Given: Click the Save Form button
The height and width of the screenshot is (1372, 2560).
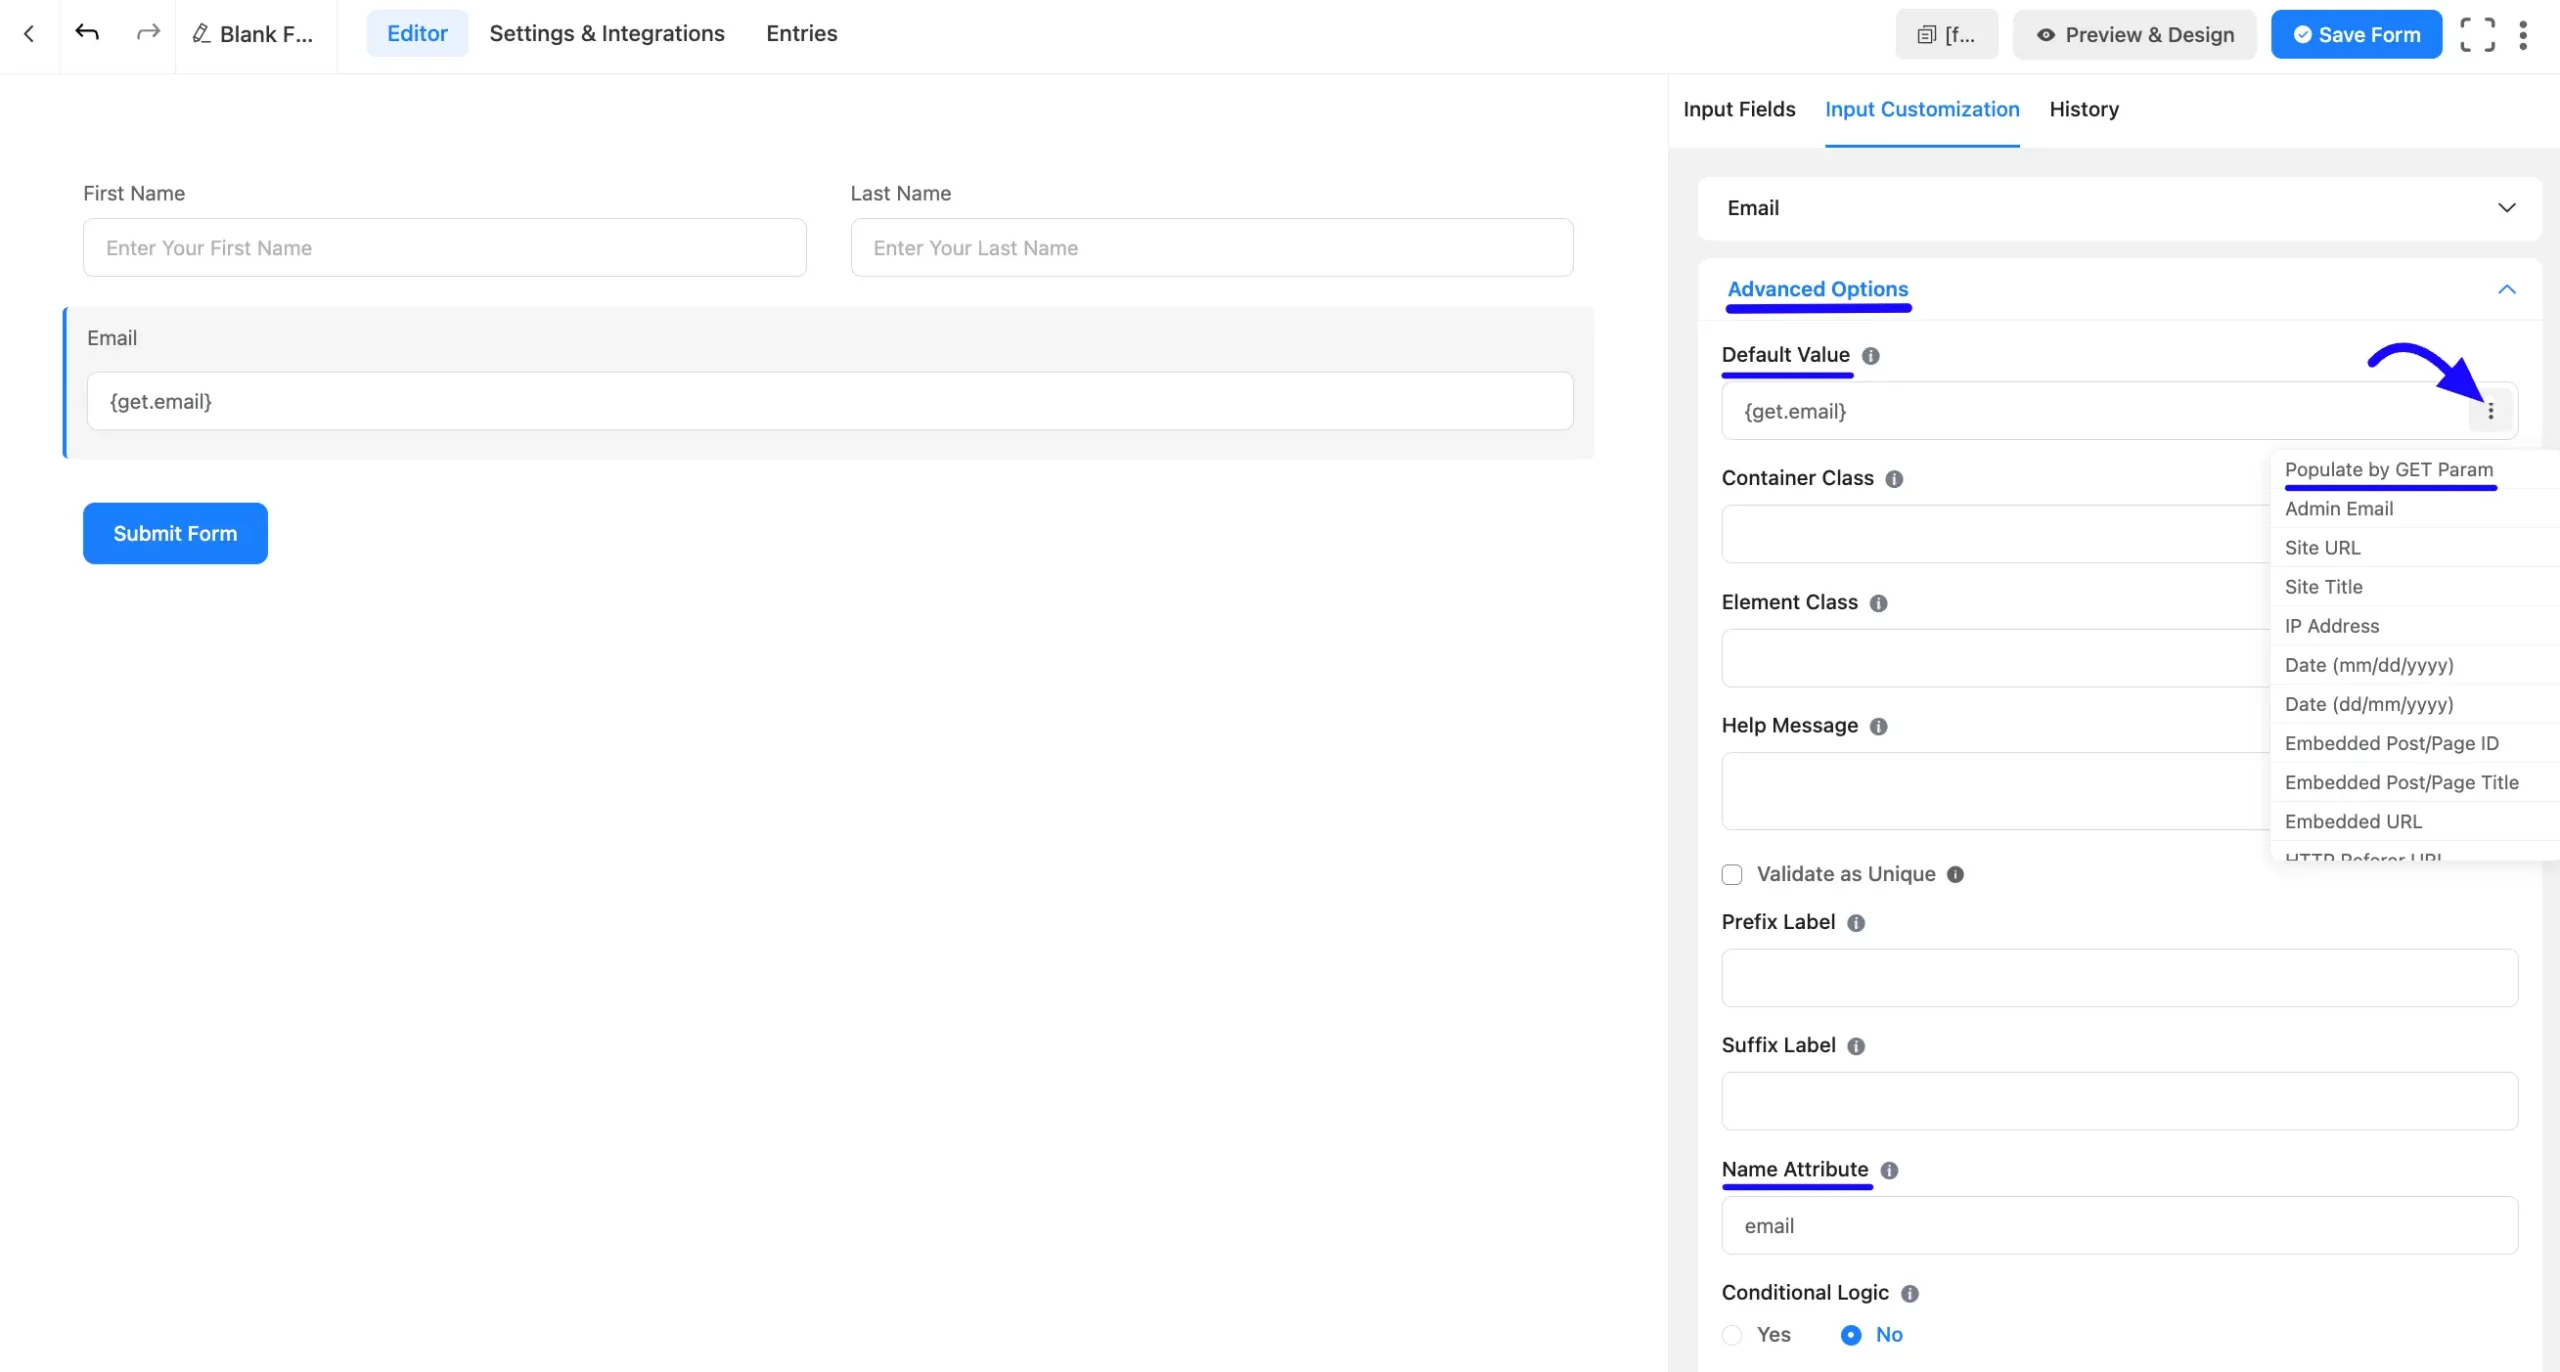Looking at the screenshot, I should click(x=2355, y=35).
